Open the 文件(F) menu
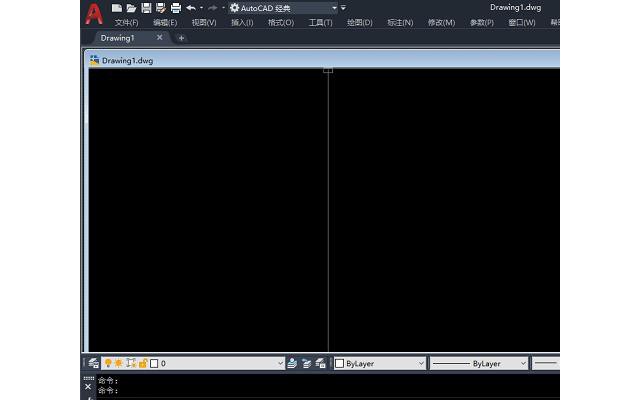Screen dimensions: 640x400 [x=126, y=22]
